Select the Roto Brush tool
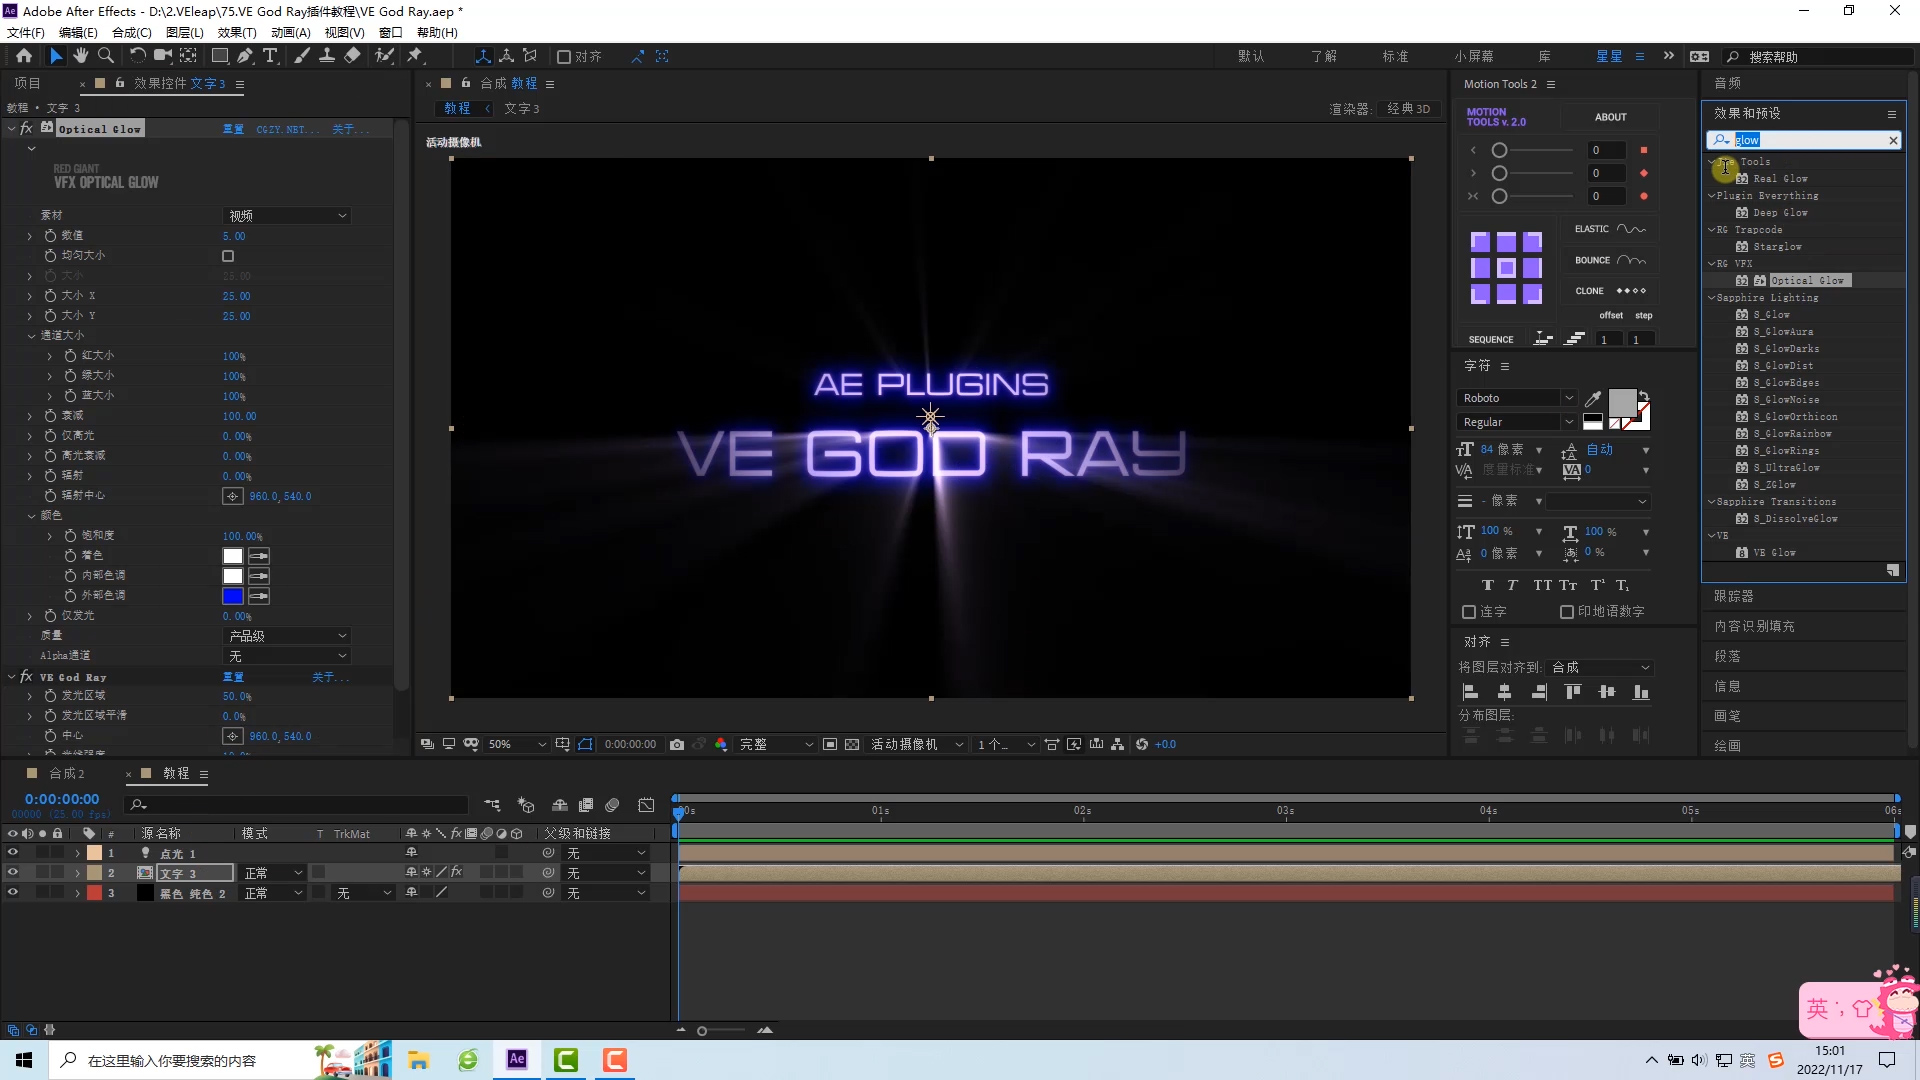The width and height of the screenshot is (1920, 1080). tap(384, 56)
